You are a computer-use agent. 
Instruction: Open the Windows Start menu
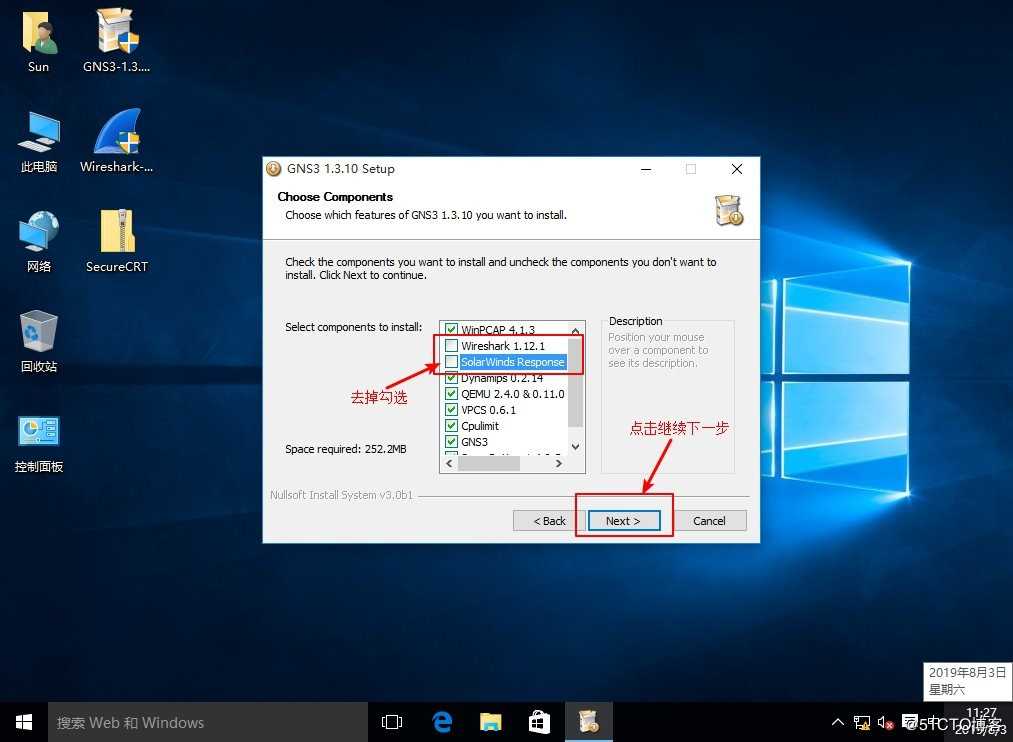pyautogui.click(x=24, y=722)
